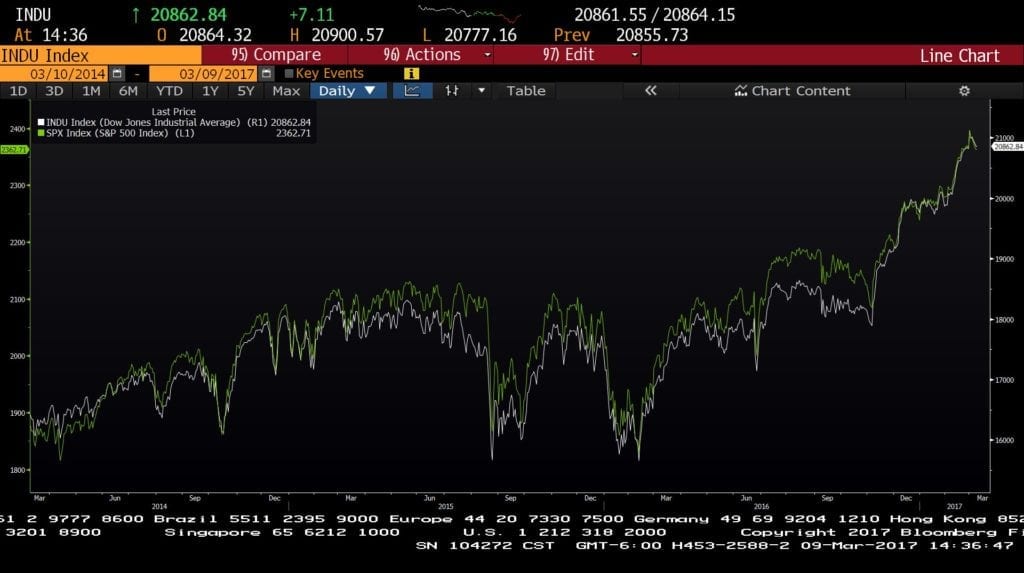Click the end date field 03/09/2017
Screen dimensions: 1024x573
(x=204, y=73)
